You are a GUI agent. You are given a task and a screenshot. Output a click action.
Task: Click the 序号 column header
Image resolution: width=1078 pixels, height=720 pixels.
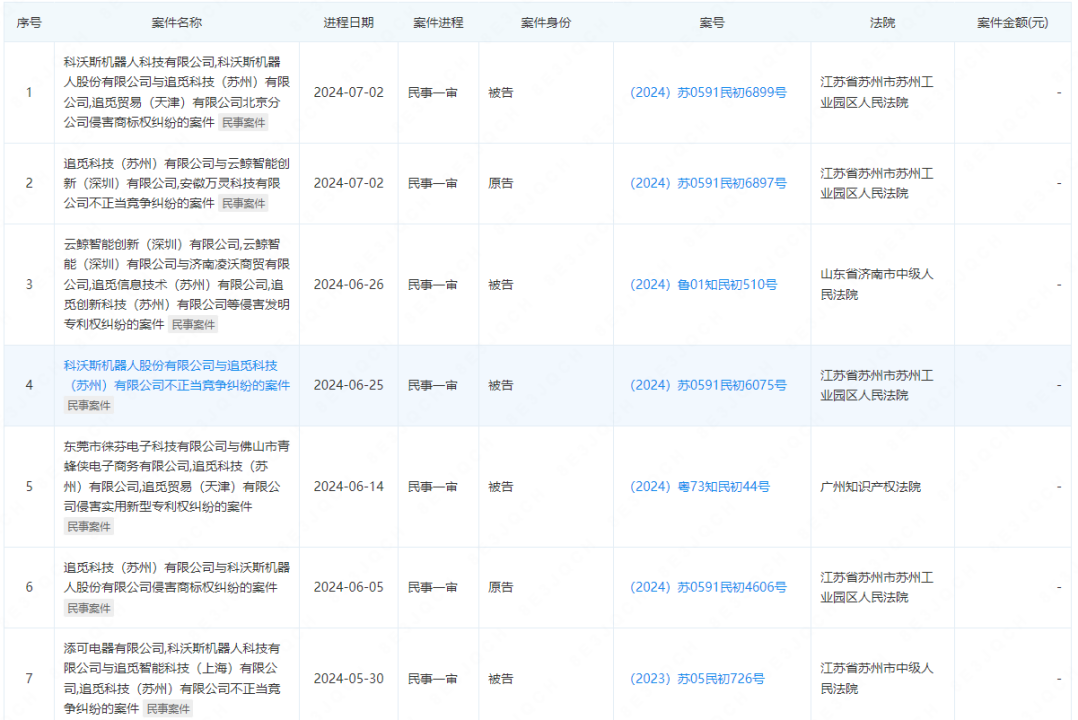point(29,23)
